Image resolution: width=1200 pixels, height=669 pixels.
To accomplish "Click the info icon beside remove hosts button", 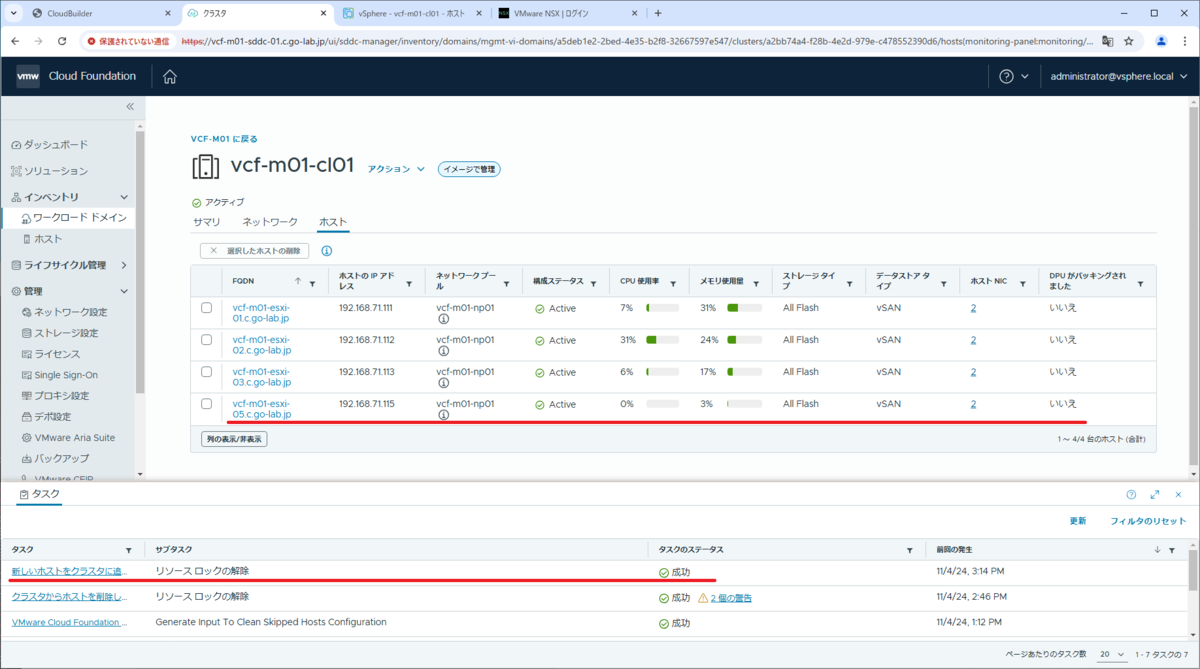I will coord(326,251).
